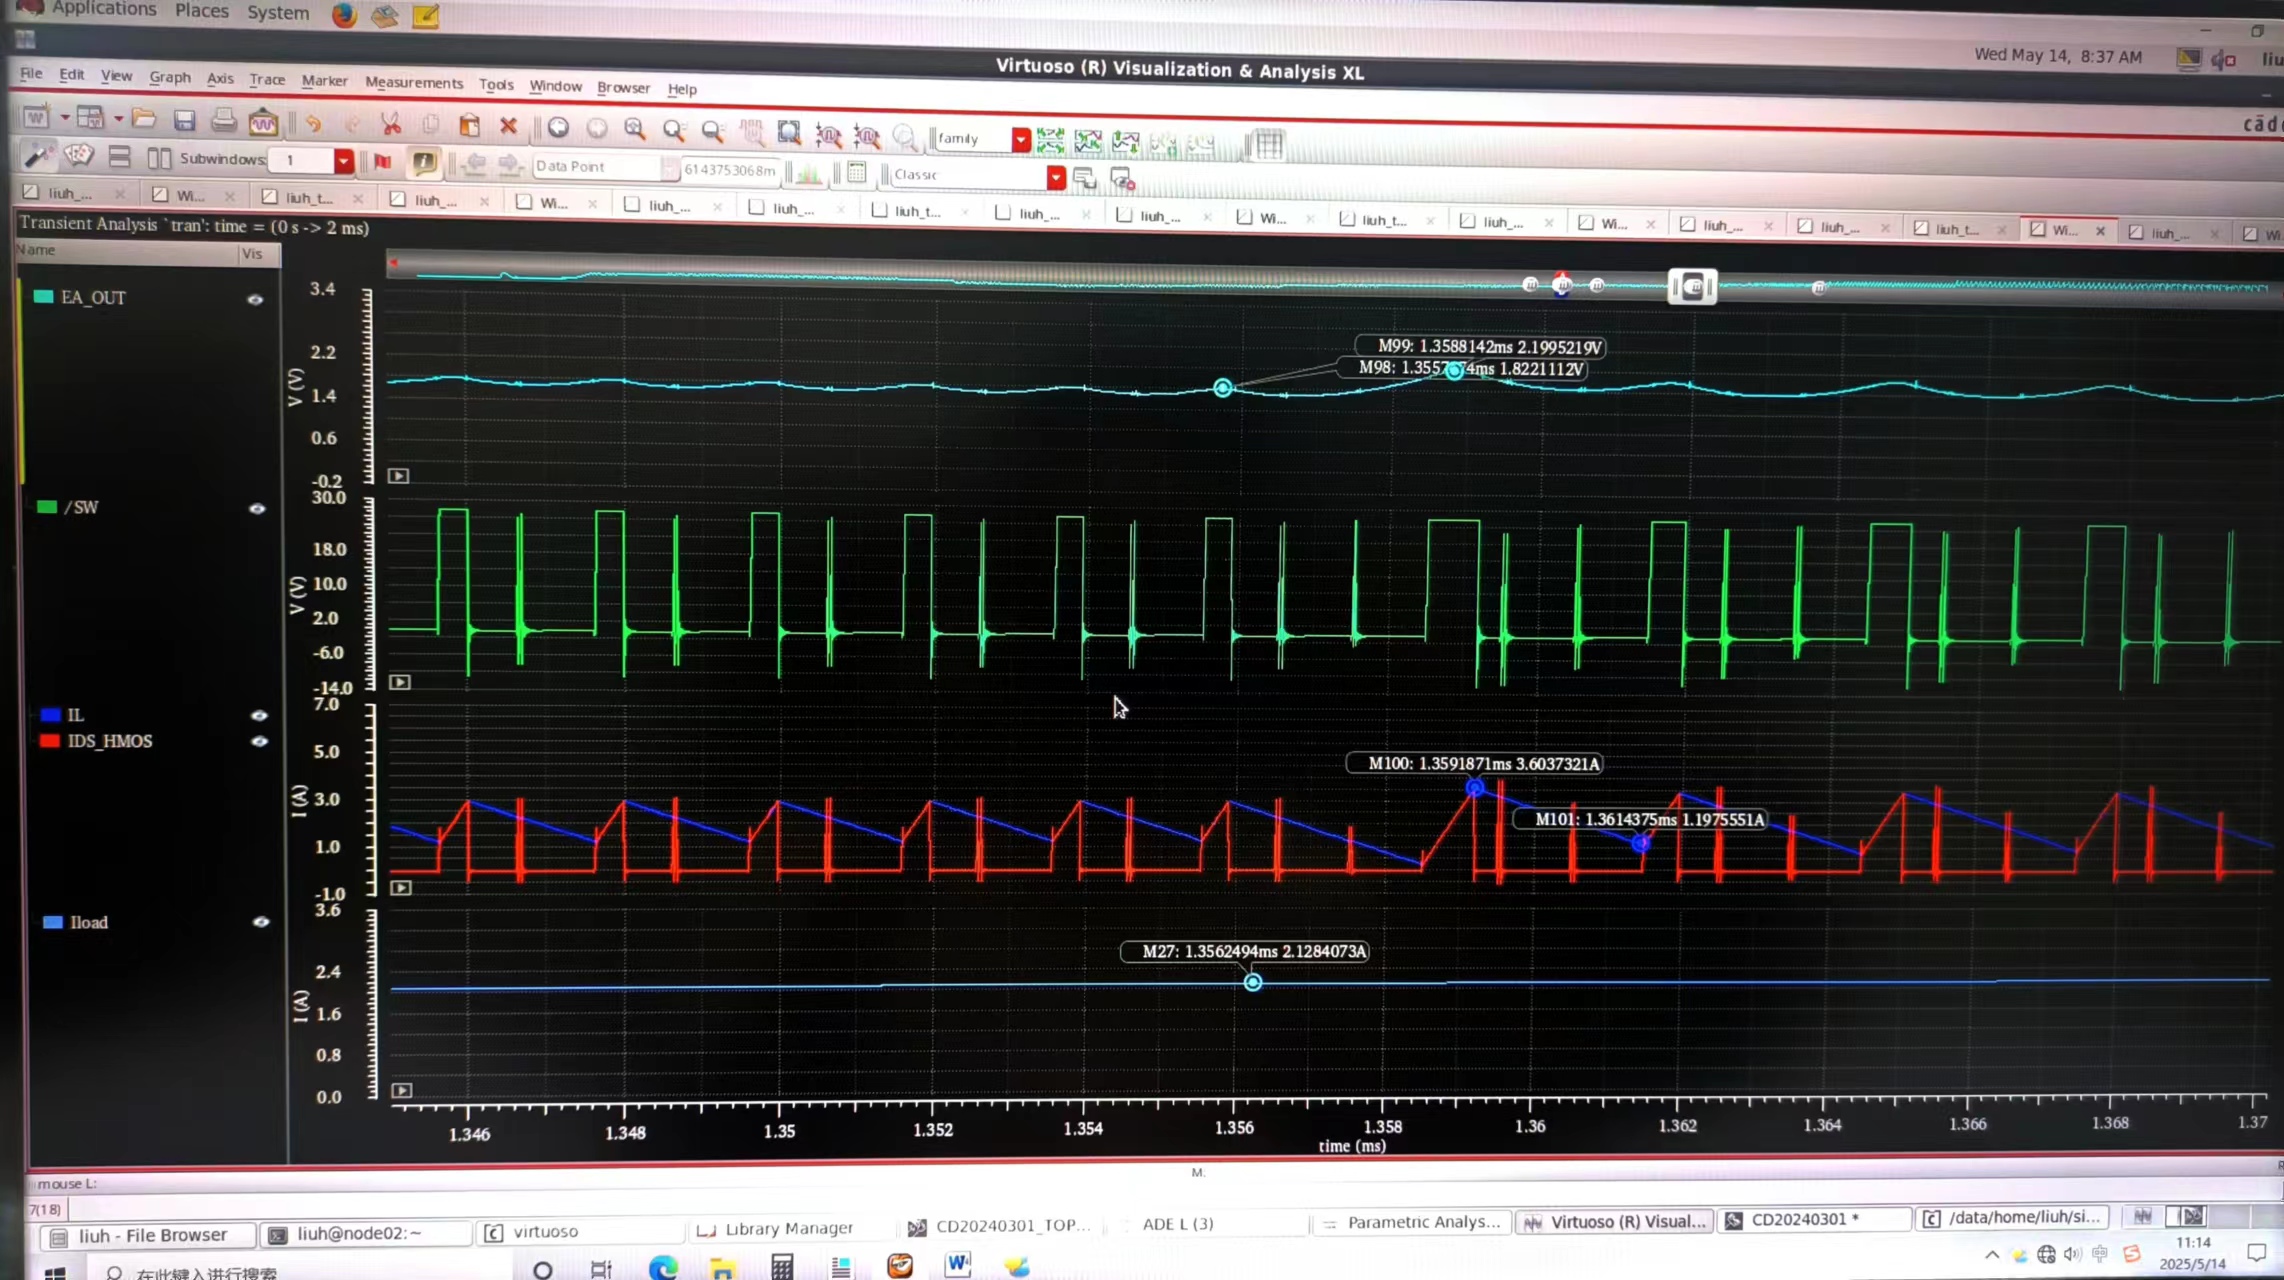Click the red Delete X icon

[x=508, y=126]
